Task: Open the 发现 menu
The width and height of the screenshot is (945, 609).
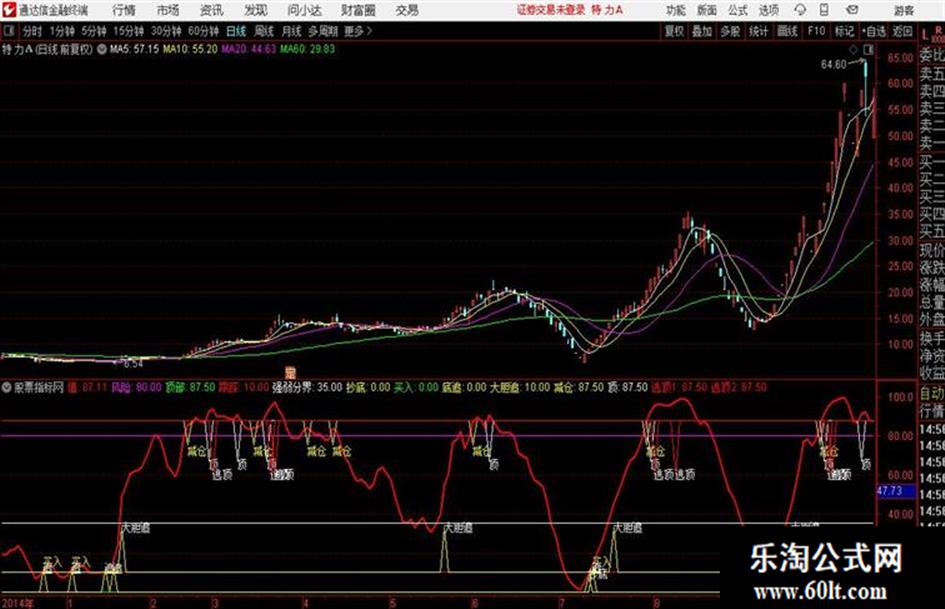Action: [256, 10]
